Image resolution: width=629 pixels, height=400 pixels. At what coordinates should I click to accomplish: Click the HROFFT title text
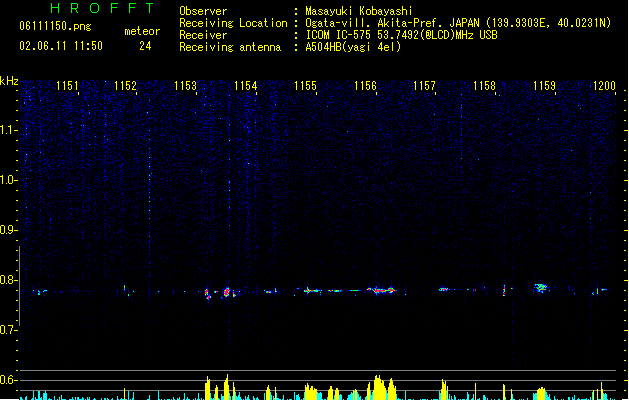point(103,8)
